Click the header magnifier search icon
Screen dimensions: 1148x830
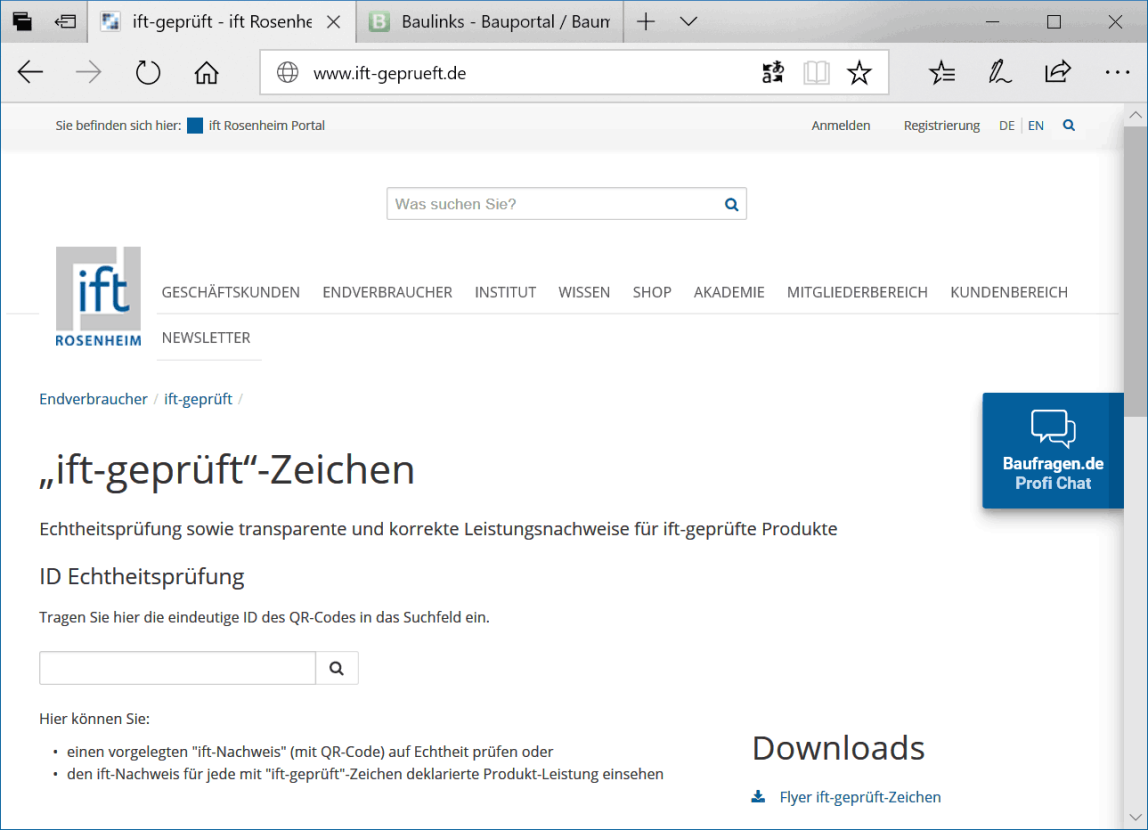pos(1069,125)
